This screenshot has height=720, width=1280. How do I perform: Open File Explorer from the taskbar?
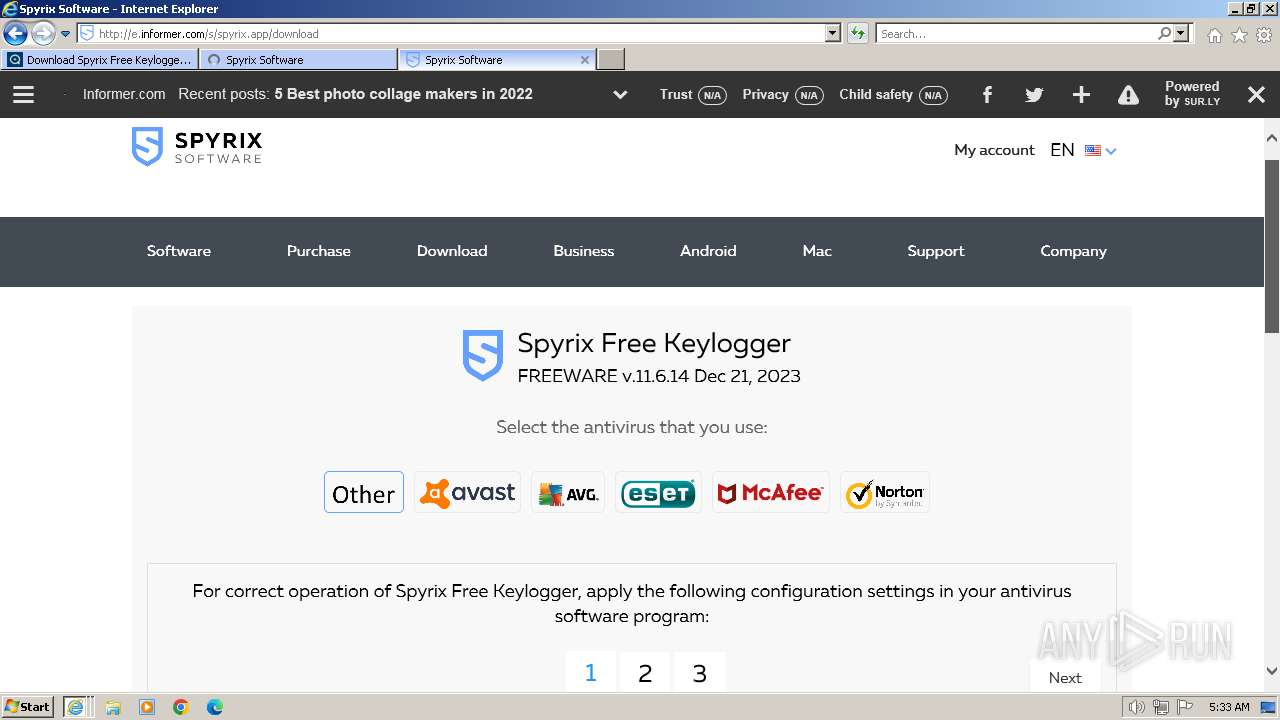pyautogui.click(x=113, y=707)
